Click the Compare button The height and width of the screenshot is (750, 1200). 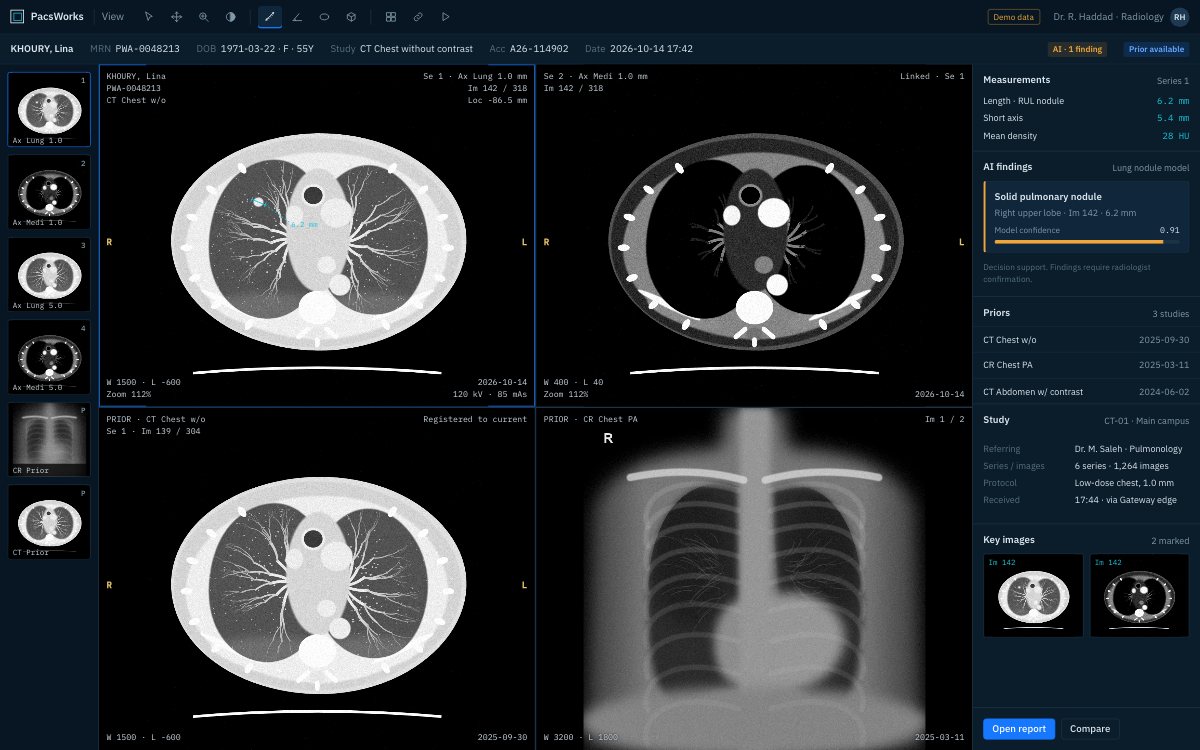coord(1090,729)
